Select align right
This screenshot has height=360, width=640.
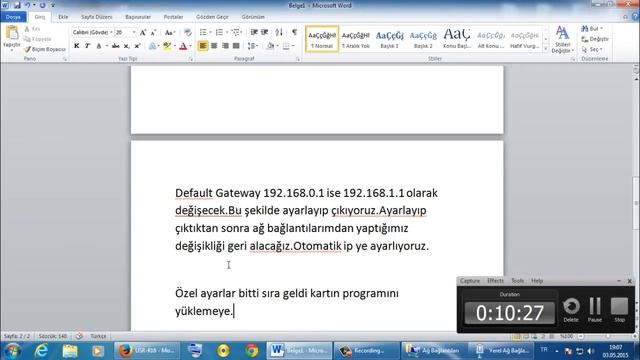point(225,46)
